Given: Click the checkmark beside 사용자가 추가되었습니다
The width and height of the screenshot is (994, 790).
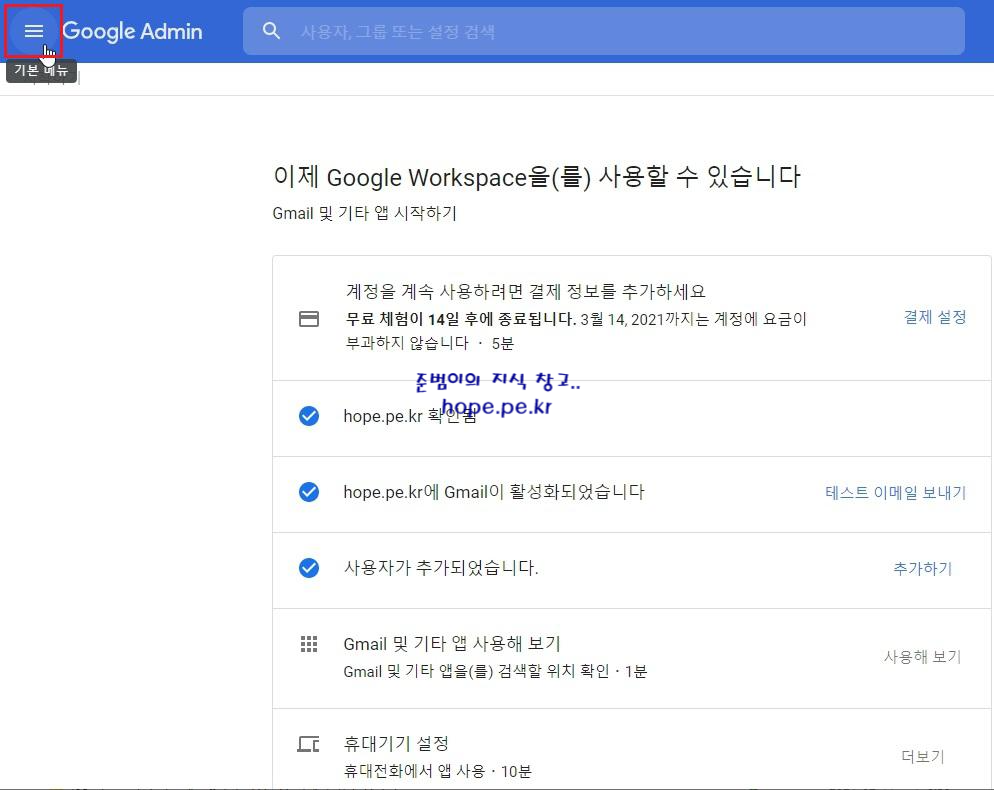Looking at the screenshot, I should pos(309,568).
